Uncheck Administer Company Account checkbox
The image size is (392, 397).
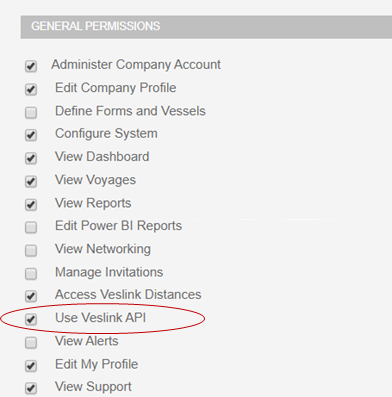[x=31, y=66]
